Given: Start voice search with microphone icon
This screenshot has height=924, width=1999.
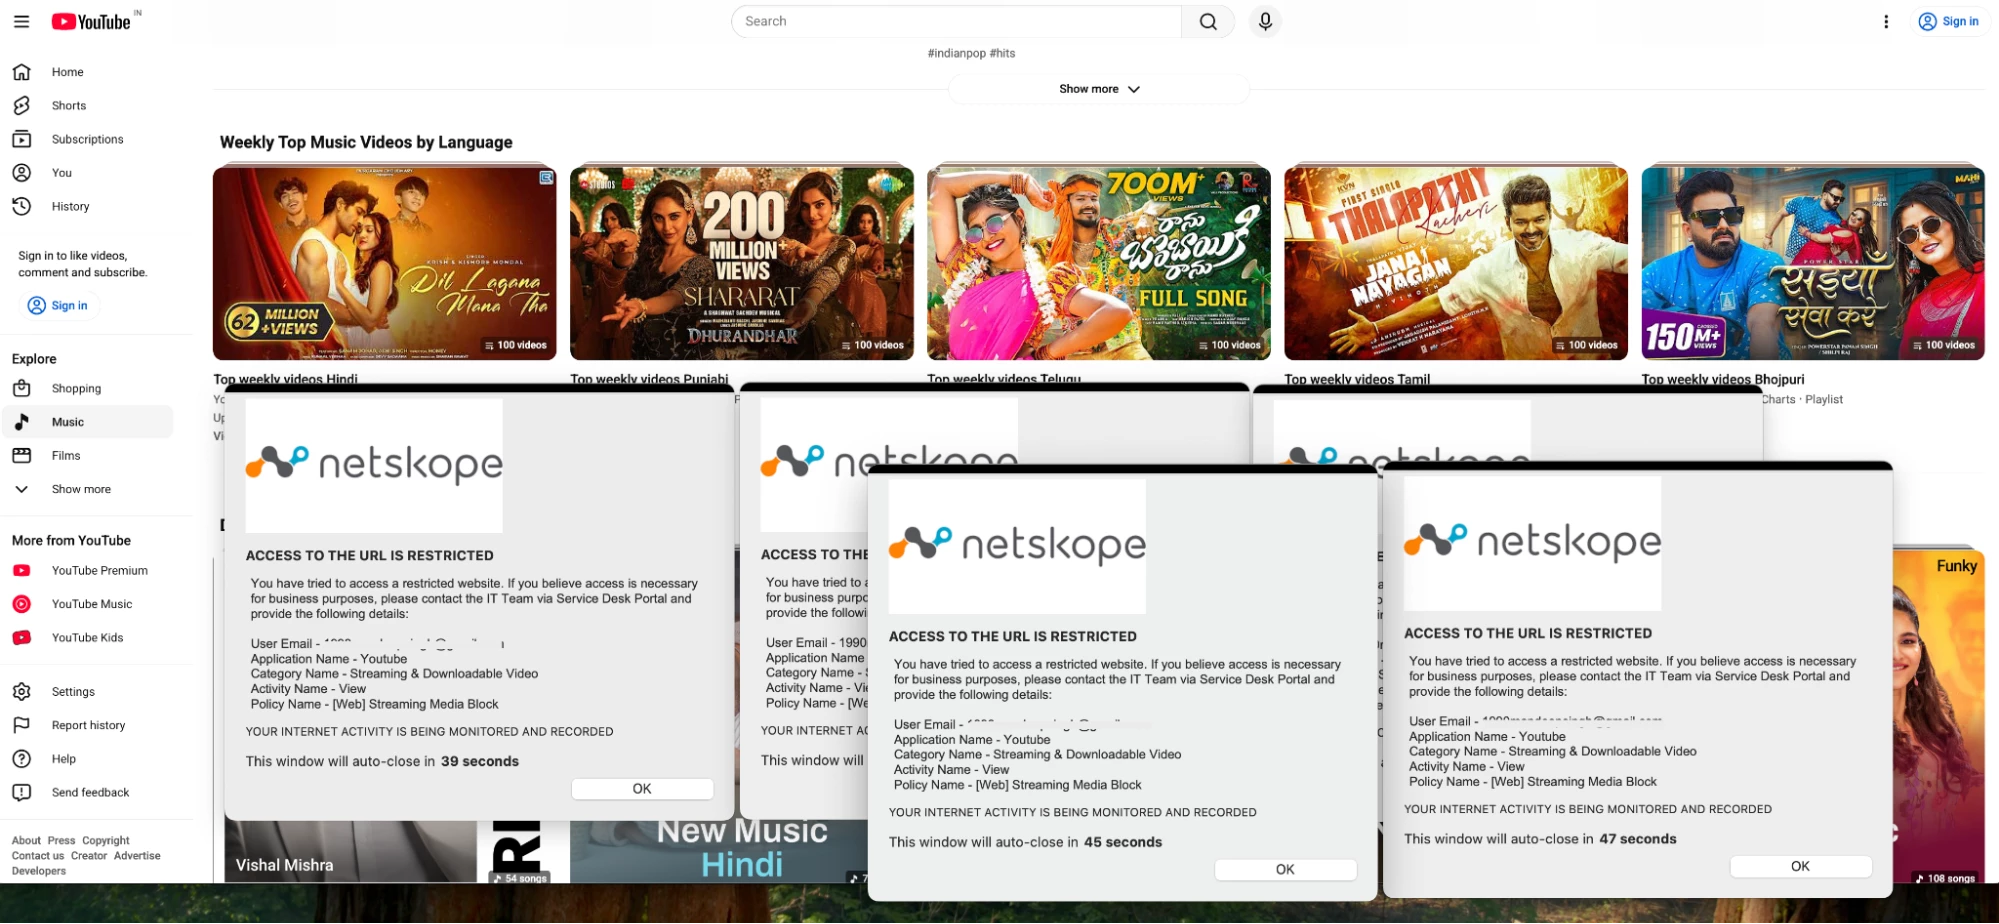Looking at the screenshot, I should coord(1265,21).
